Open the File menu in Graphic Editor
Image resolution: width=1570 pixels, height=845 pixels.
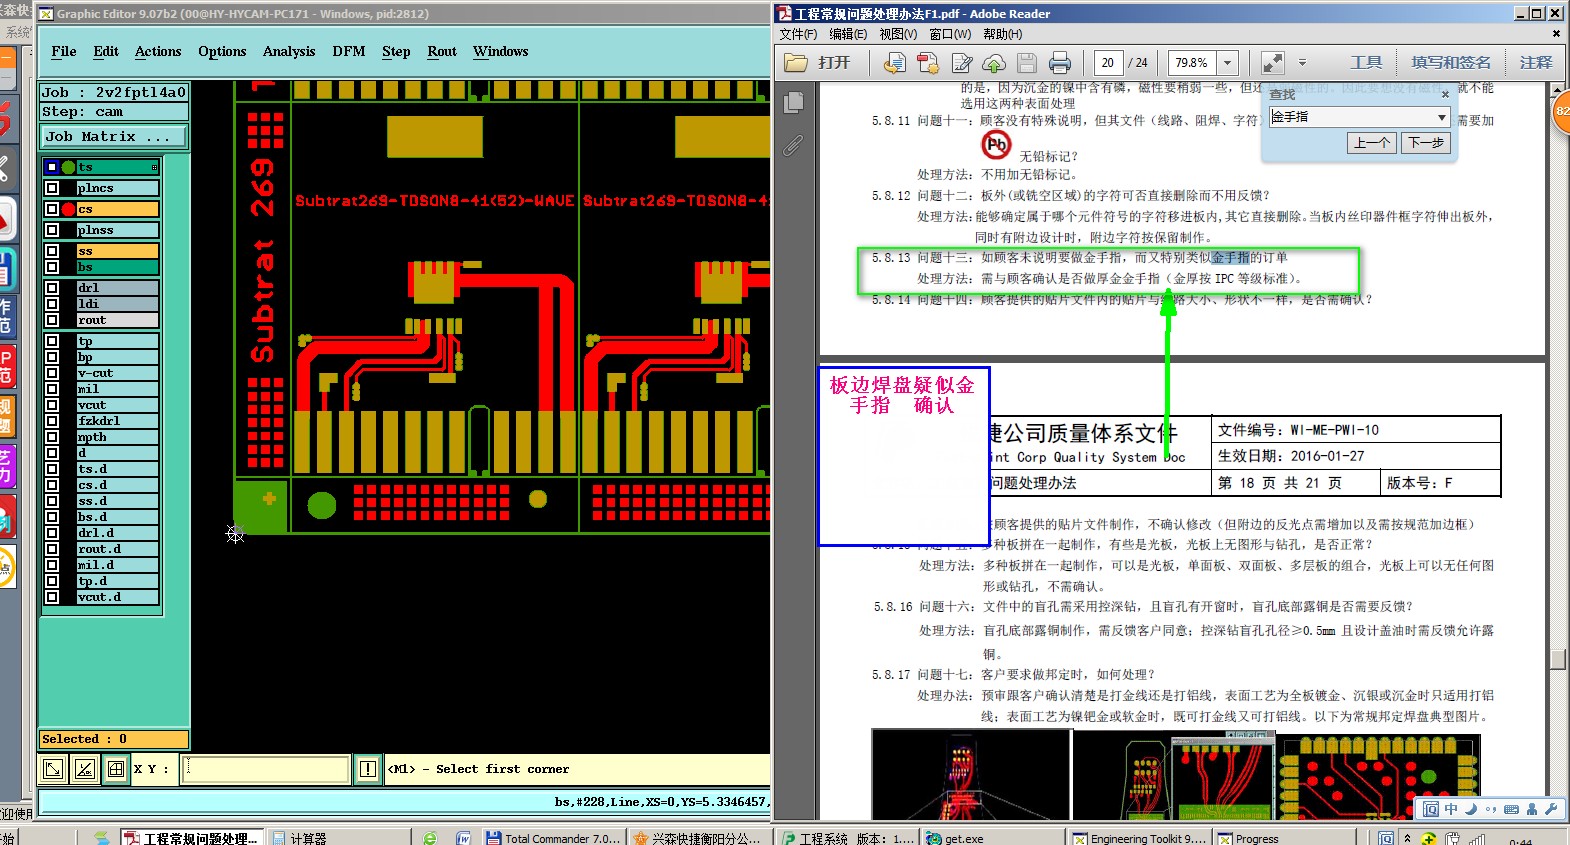coord(64,51)
